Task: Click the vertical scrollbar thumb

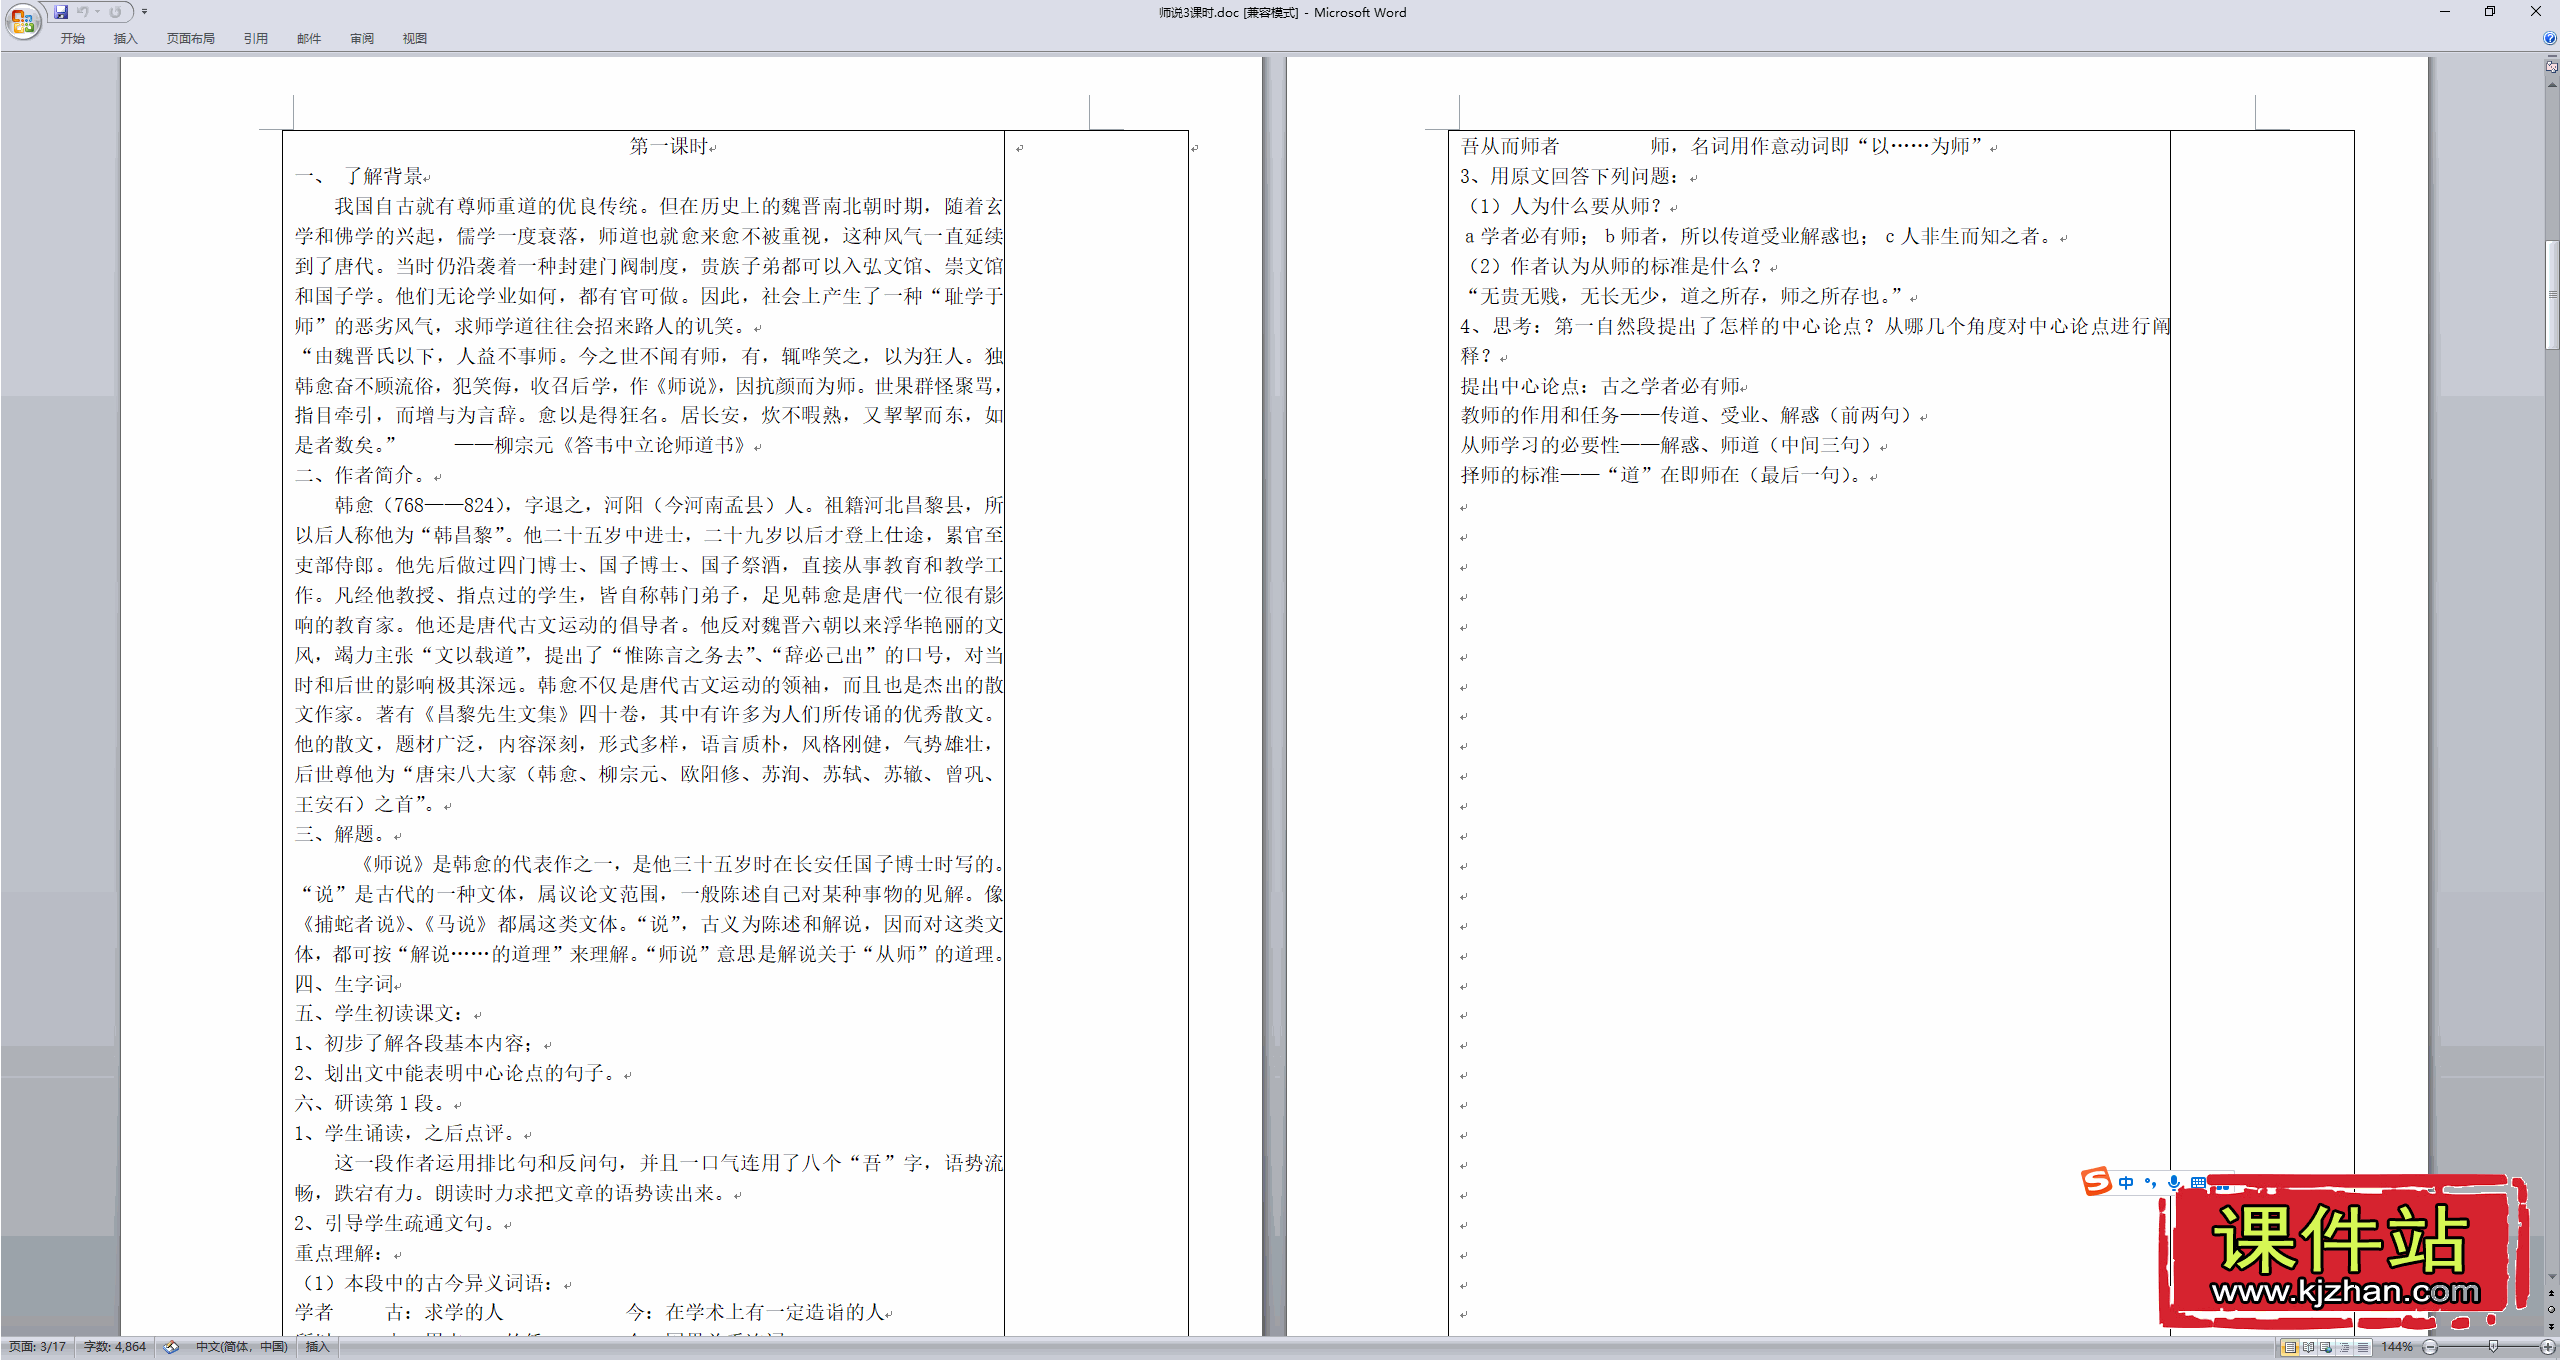Action: 2552,296
